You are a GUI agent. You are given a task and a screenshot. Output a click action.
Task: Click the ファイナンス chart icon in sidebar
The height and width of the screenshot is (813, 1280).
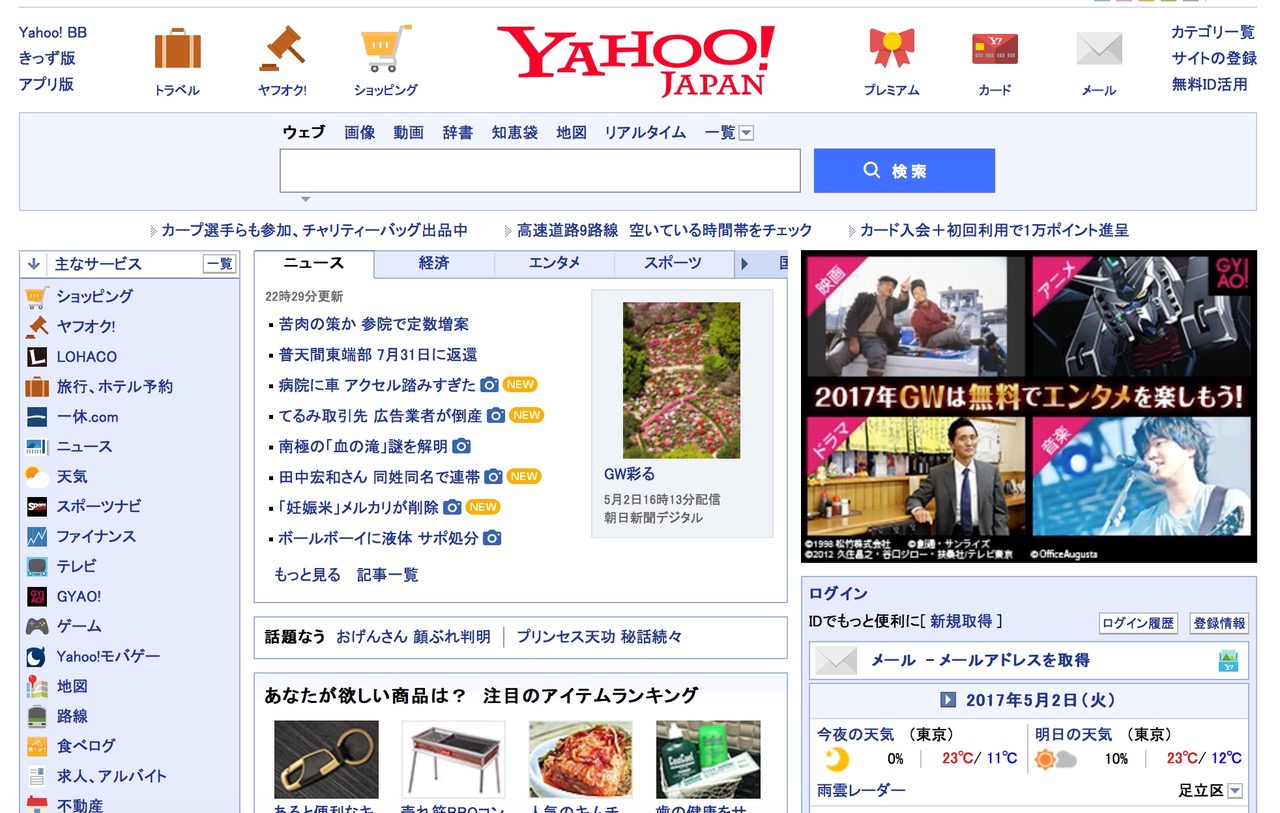[x=37, y=536]
